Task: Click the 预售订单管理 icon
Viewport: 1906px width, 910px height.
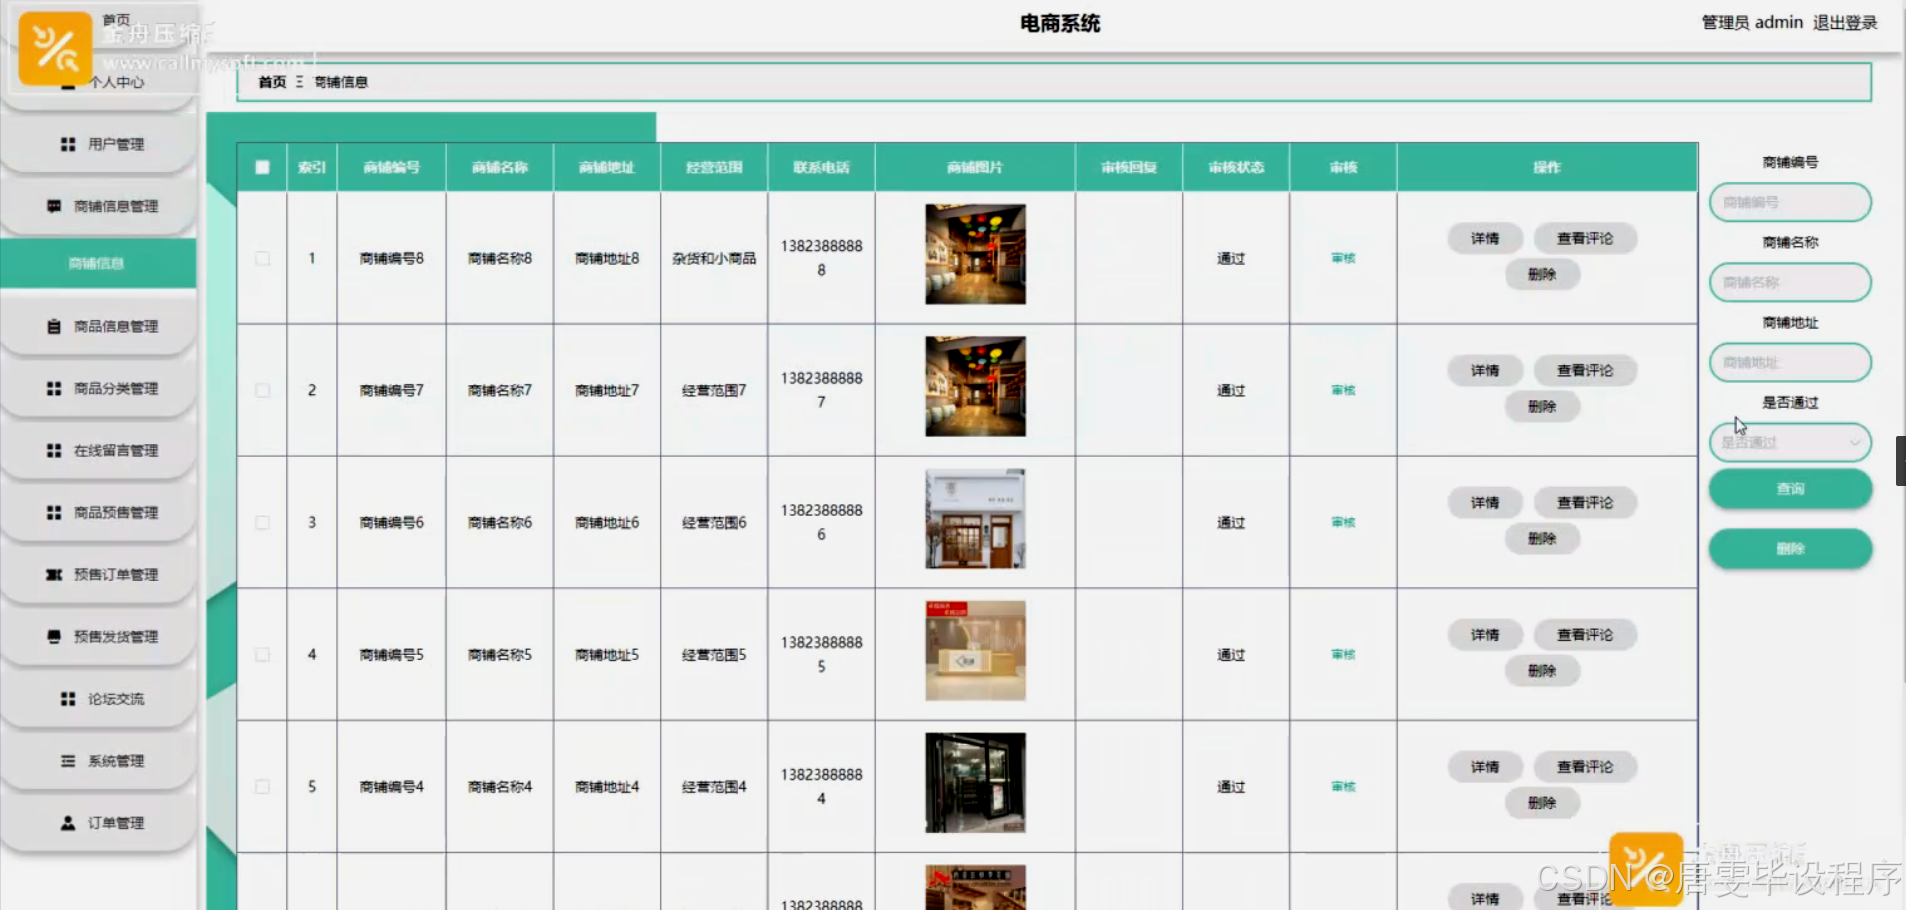Action: [x=54, y=574]
